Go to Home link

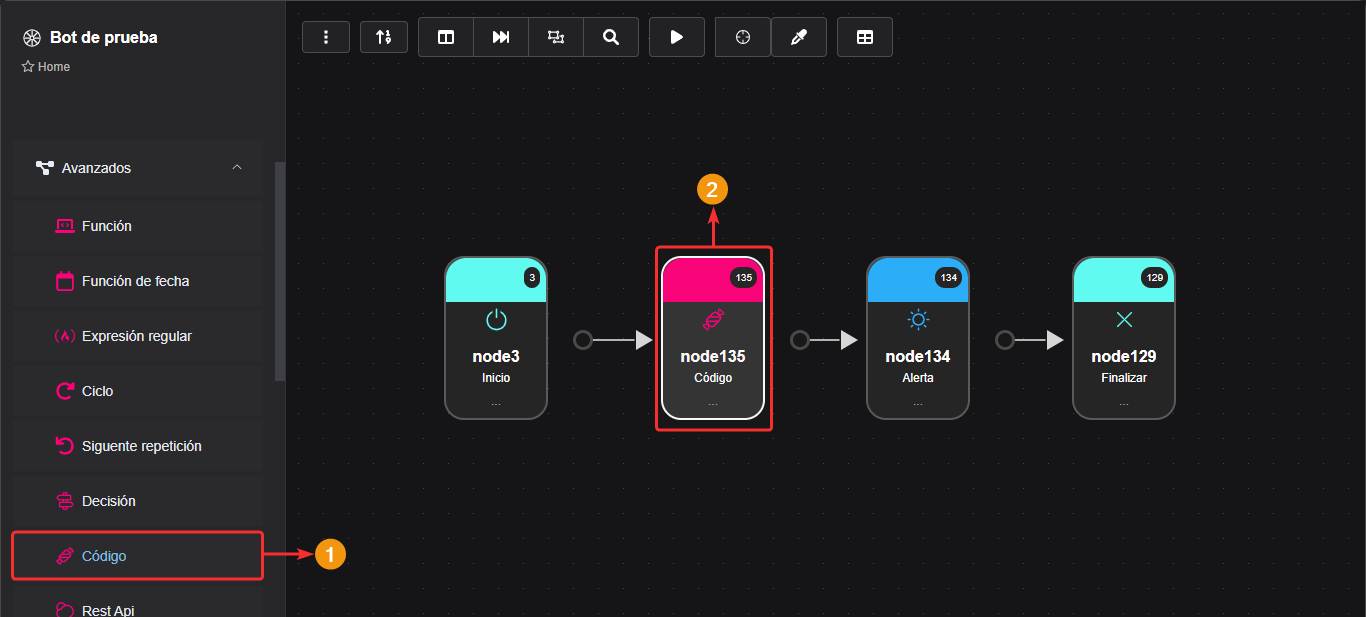click(x=54, y=67)
